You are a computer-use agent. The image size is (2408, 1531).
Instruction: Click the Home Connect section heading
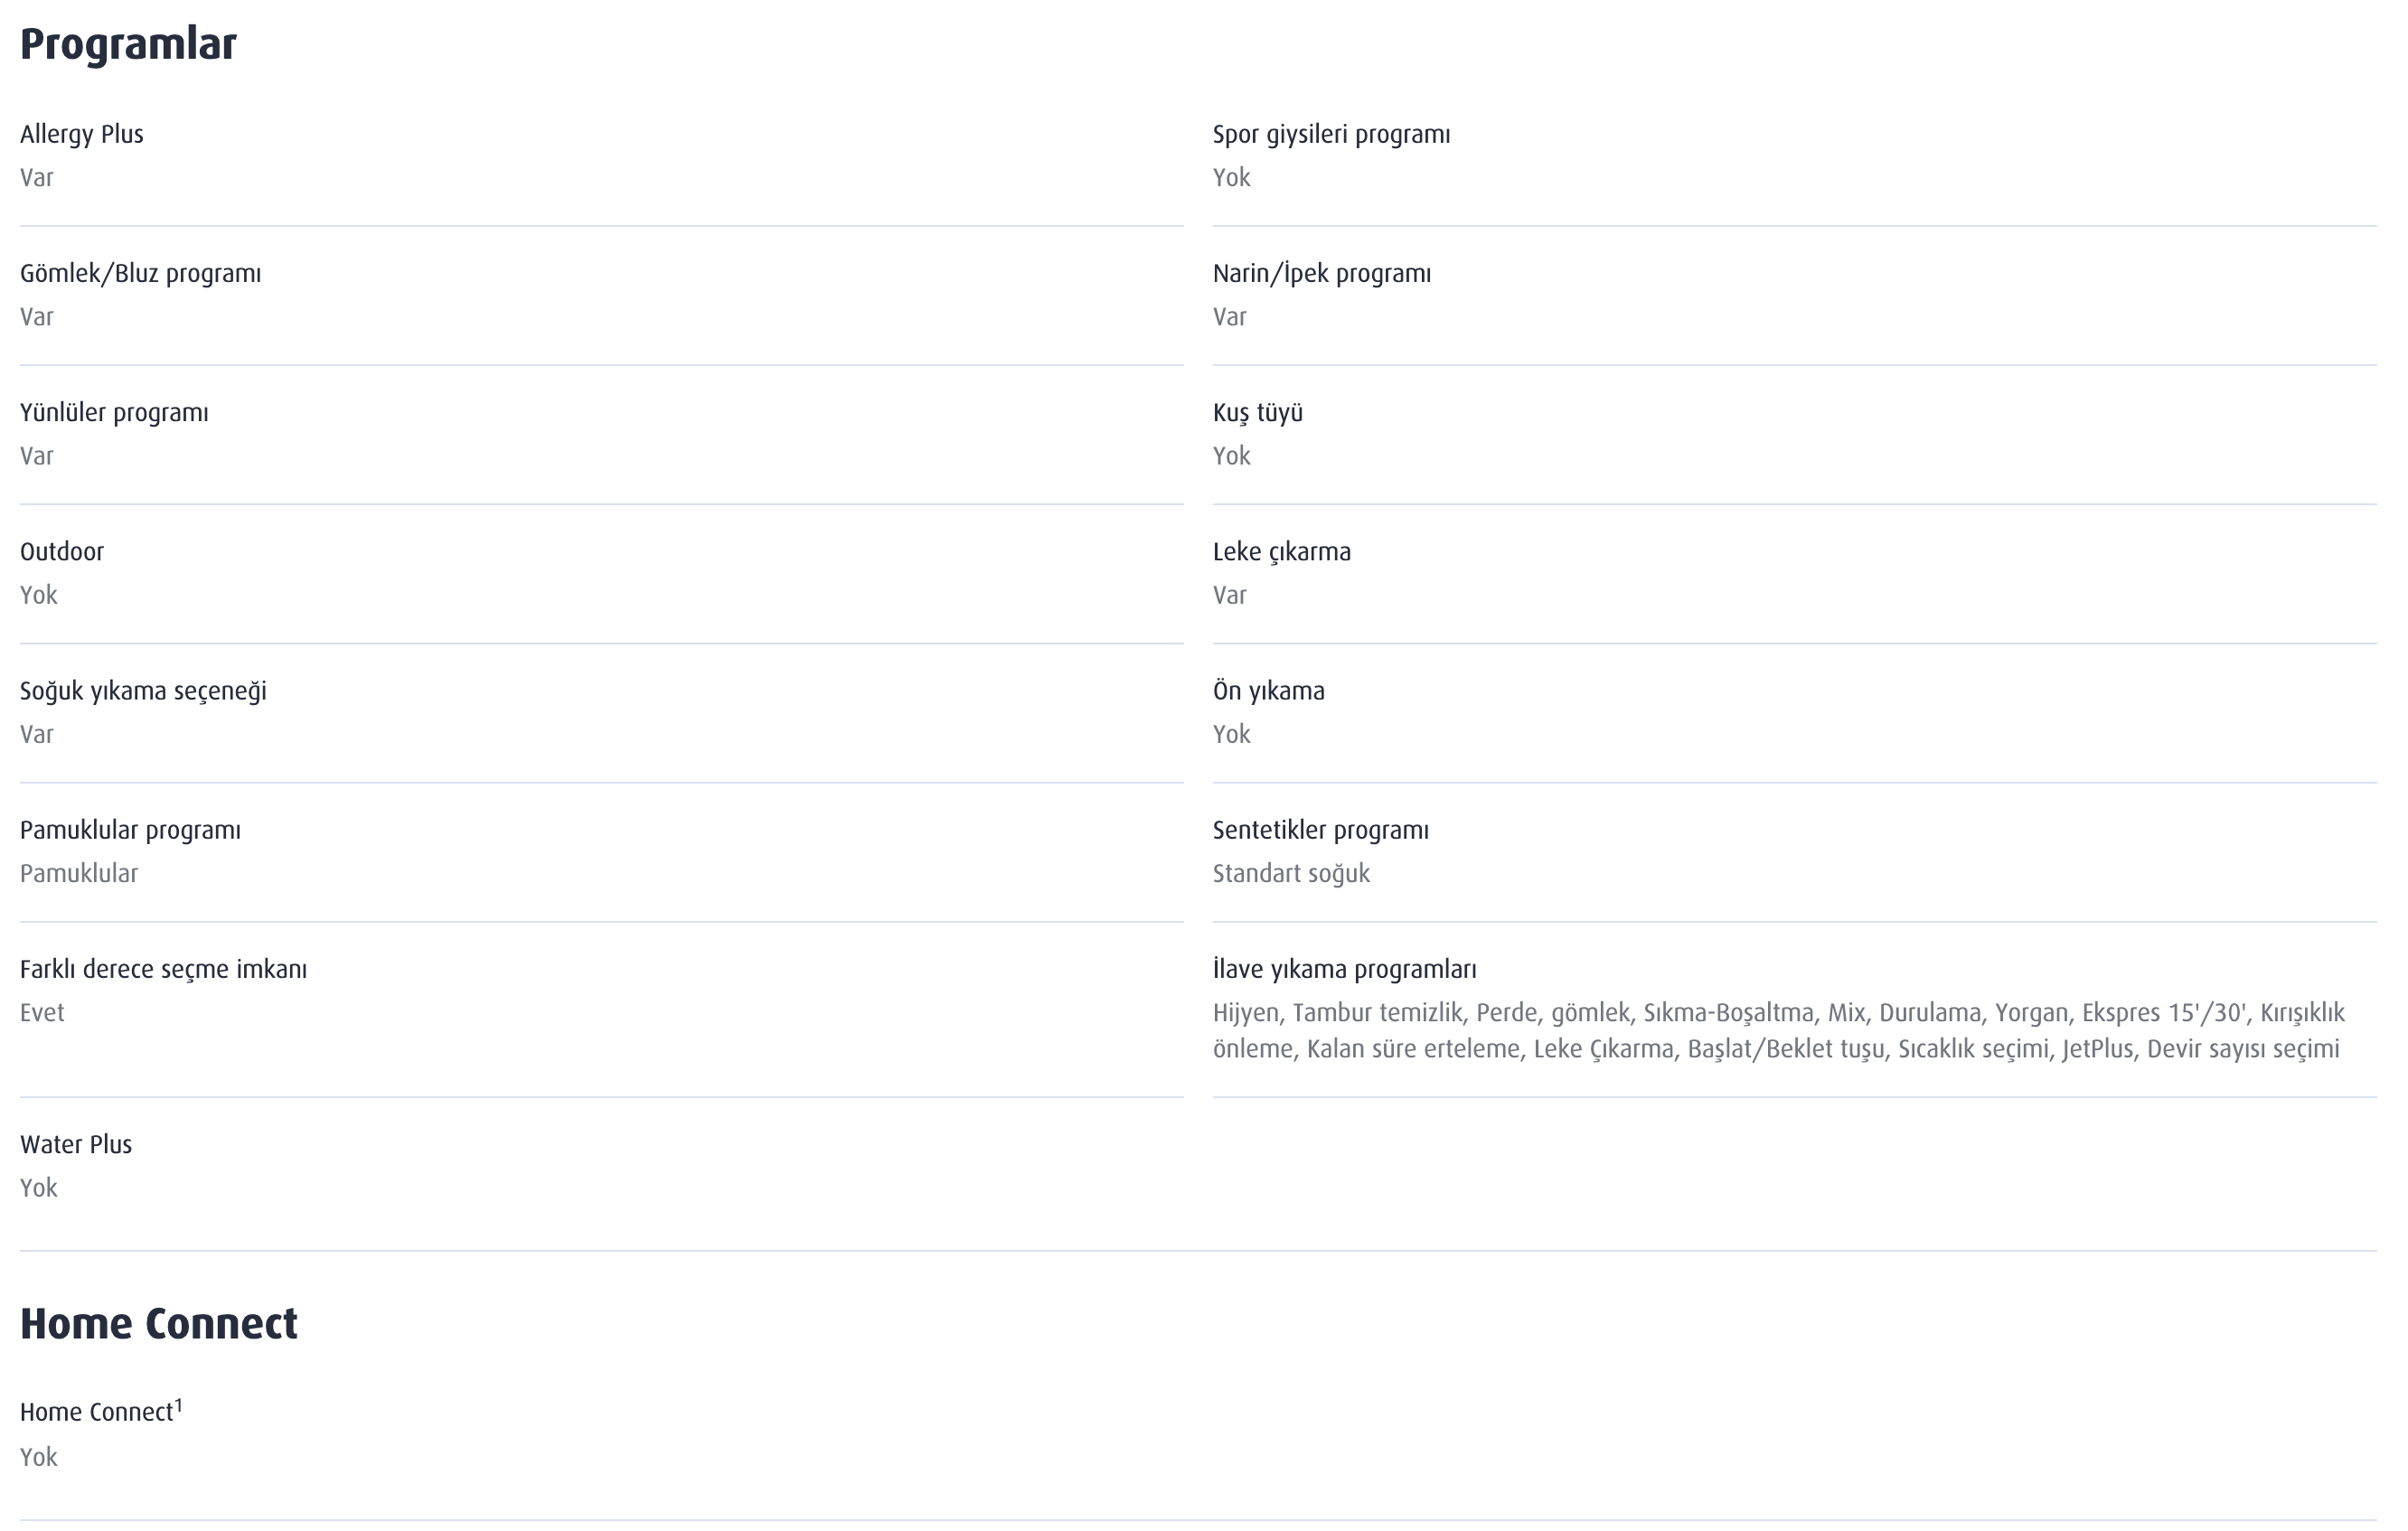tap(158, 1323)
